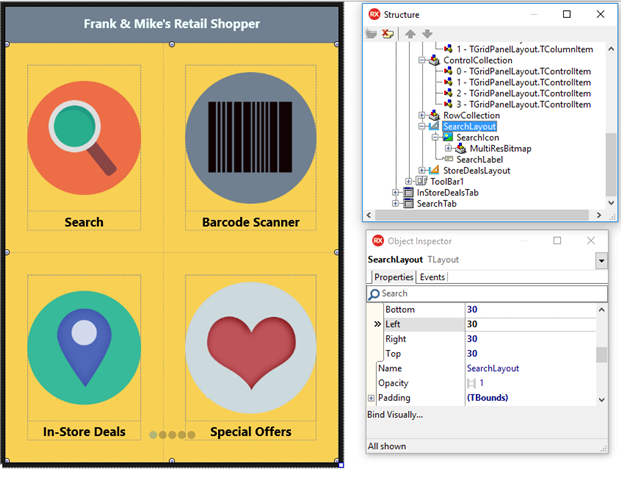Click the In-Store Deals map pin icon
The height and width of the screenshot is (480, 621).
point(84,348)
